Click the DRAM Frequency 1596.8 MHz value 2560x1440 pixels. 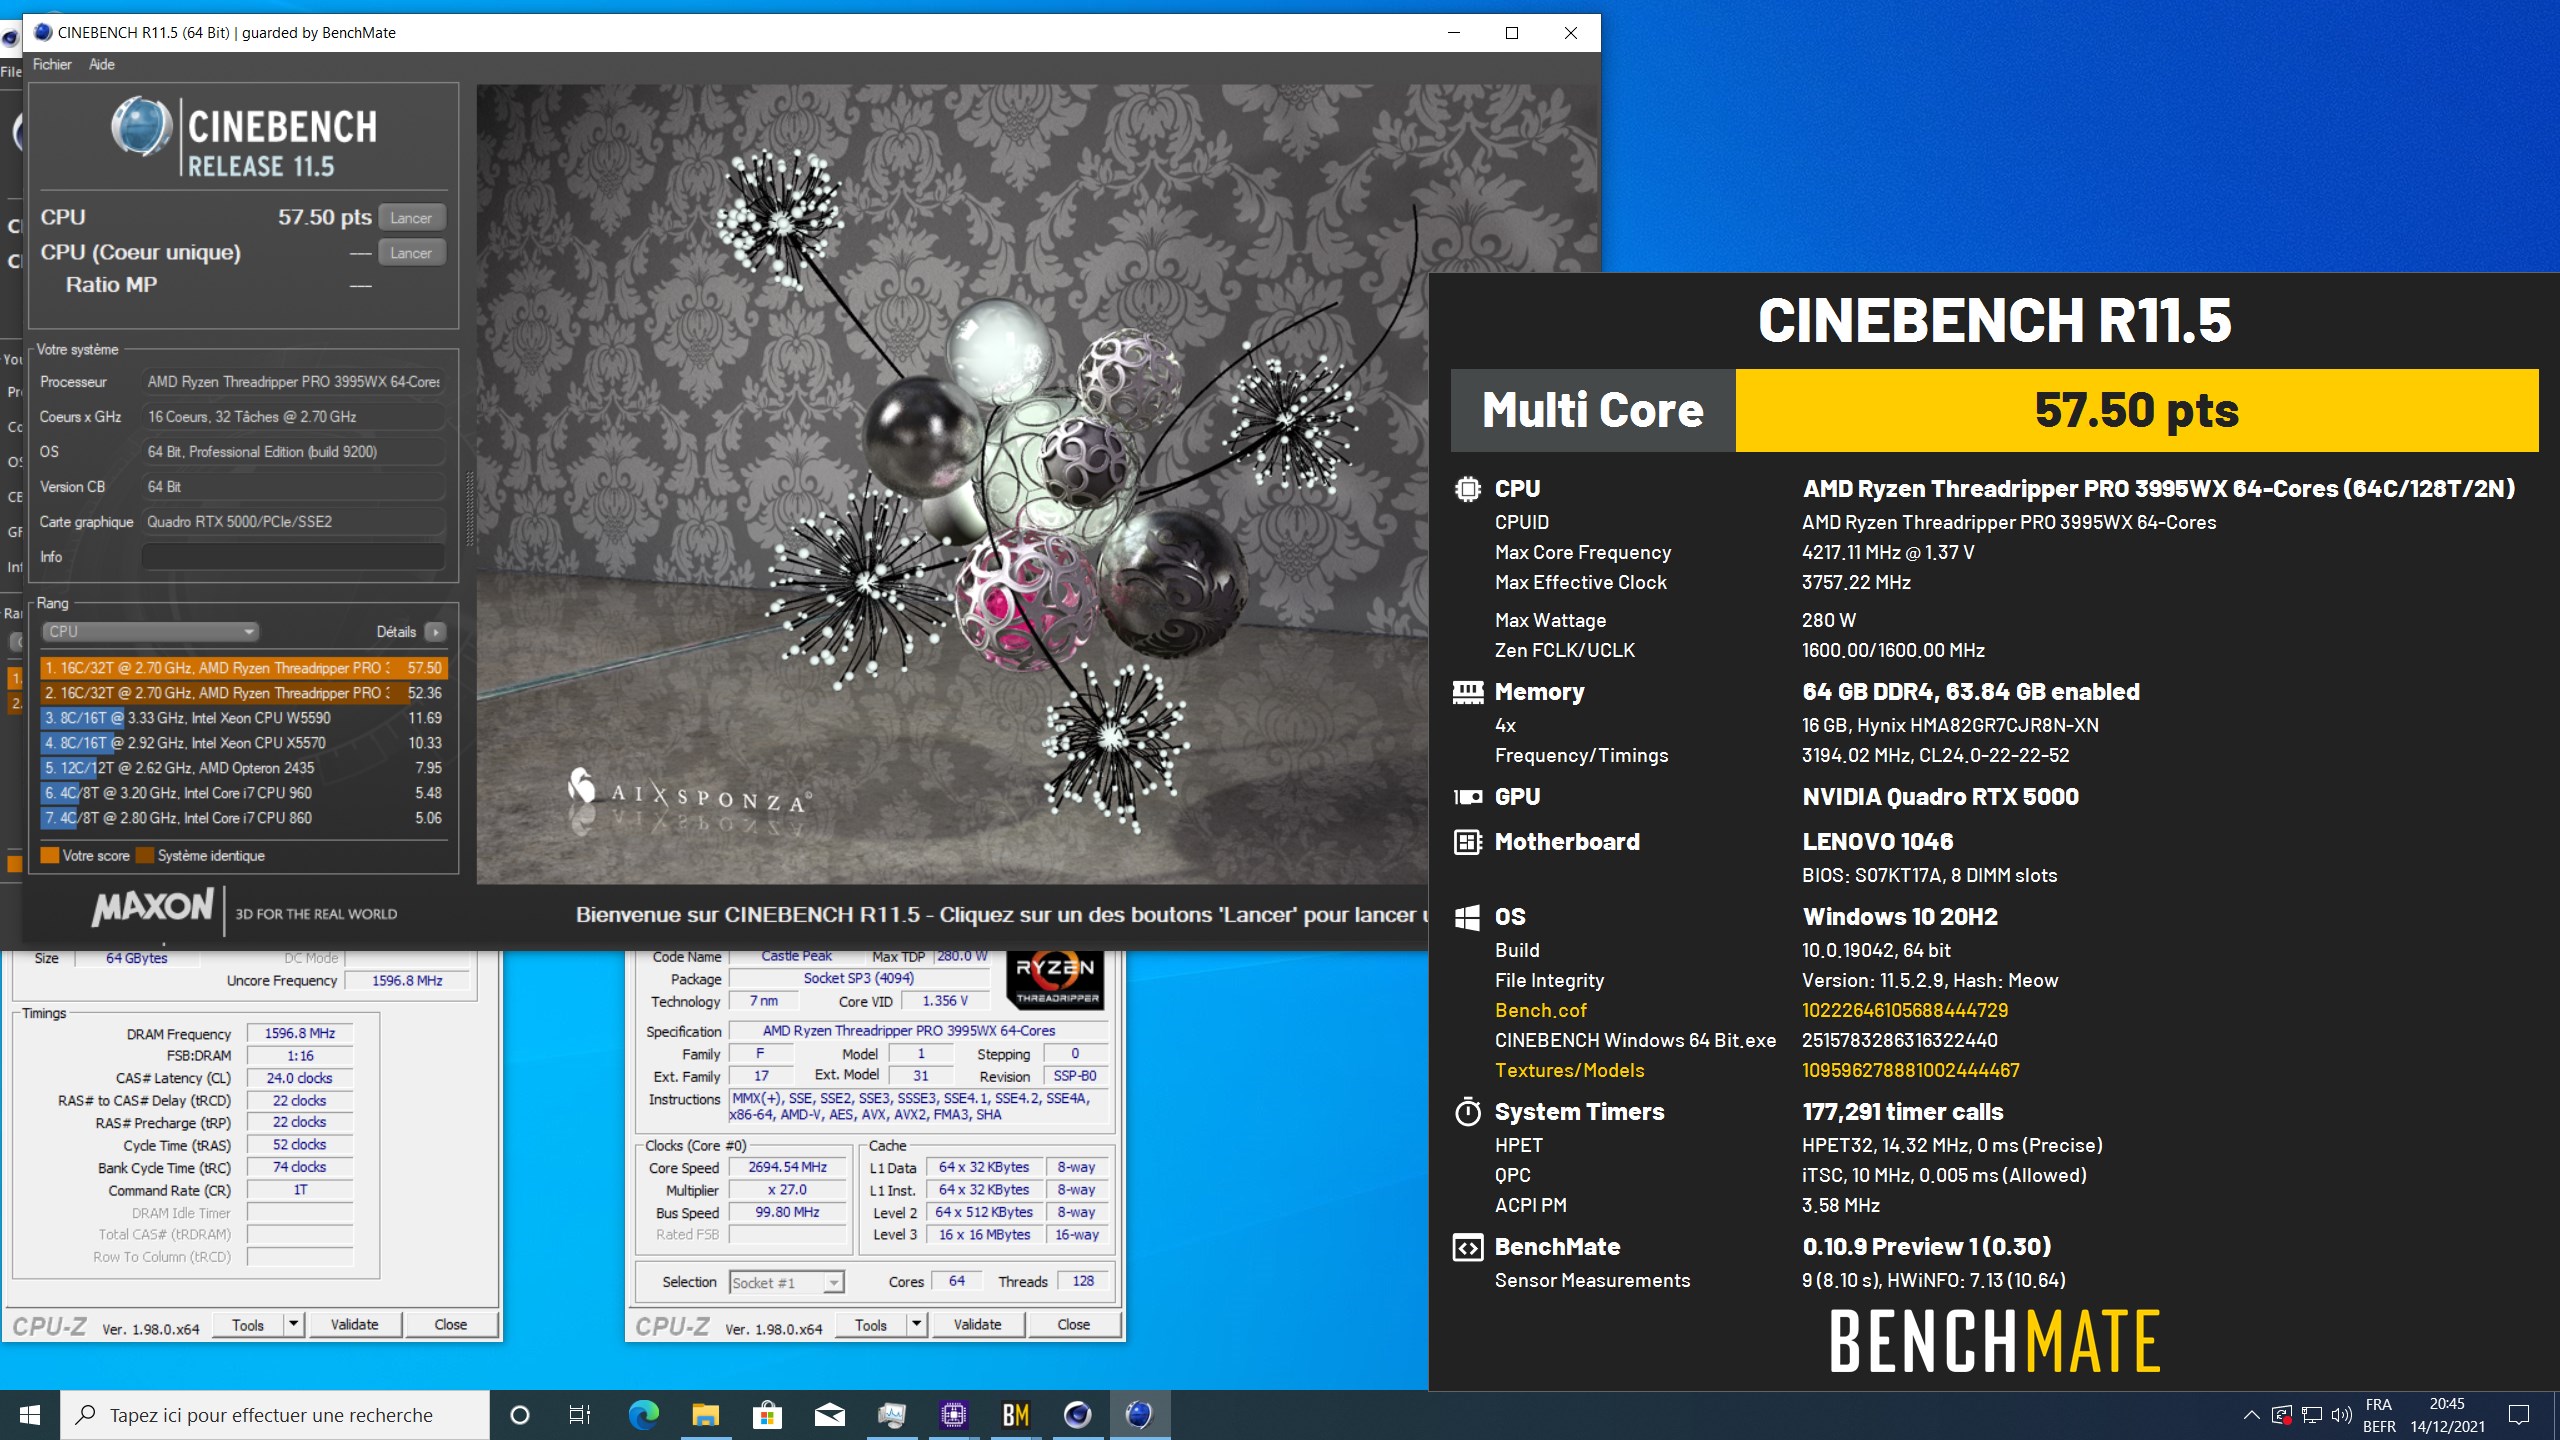(300, 1034)
